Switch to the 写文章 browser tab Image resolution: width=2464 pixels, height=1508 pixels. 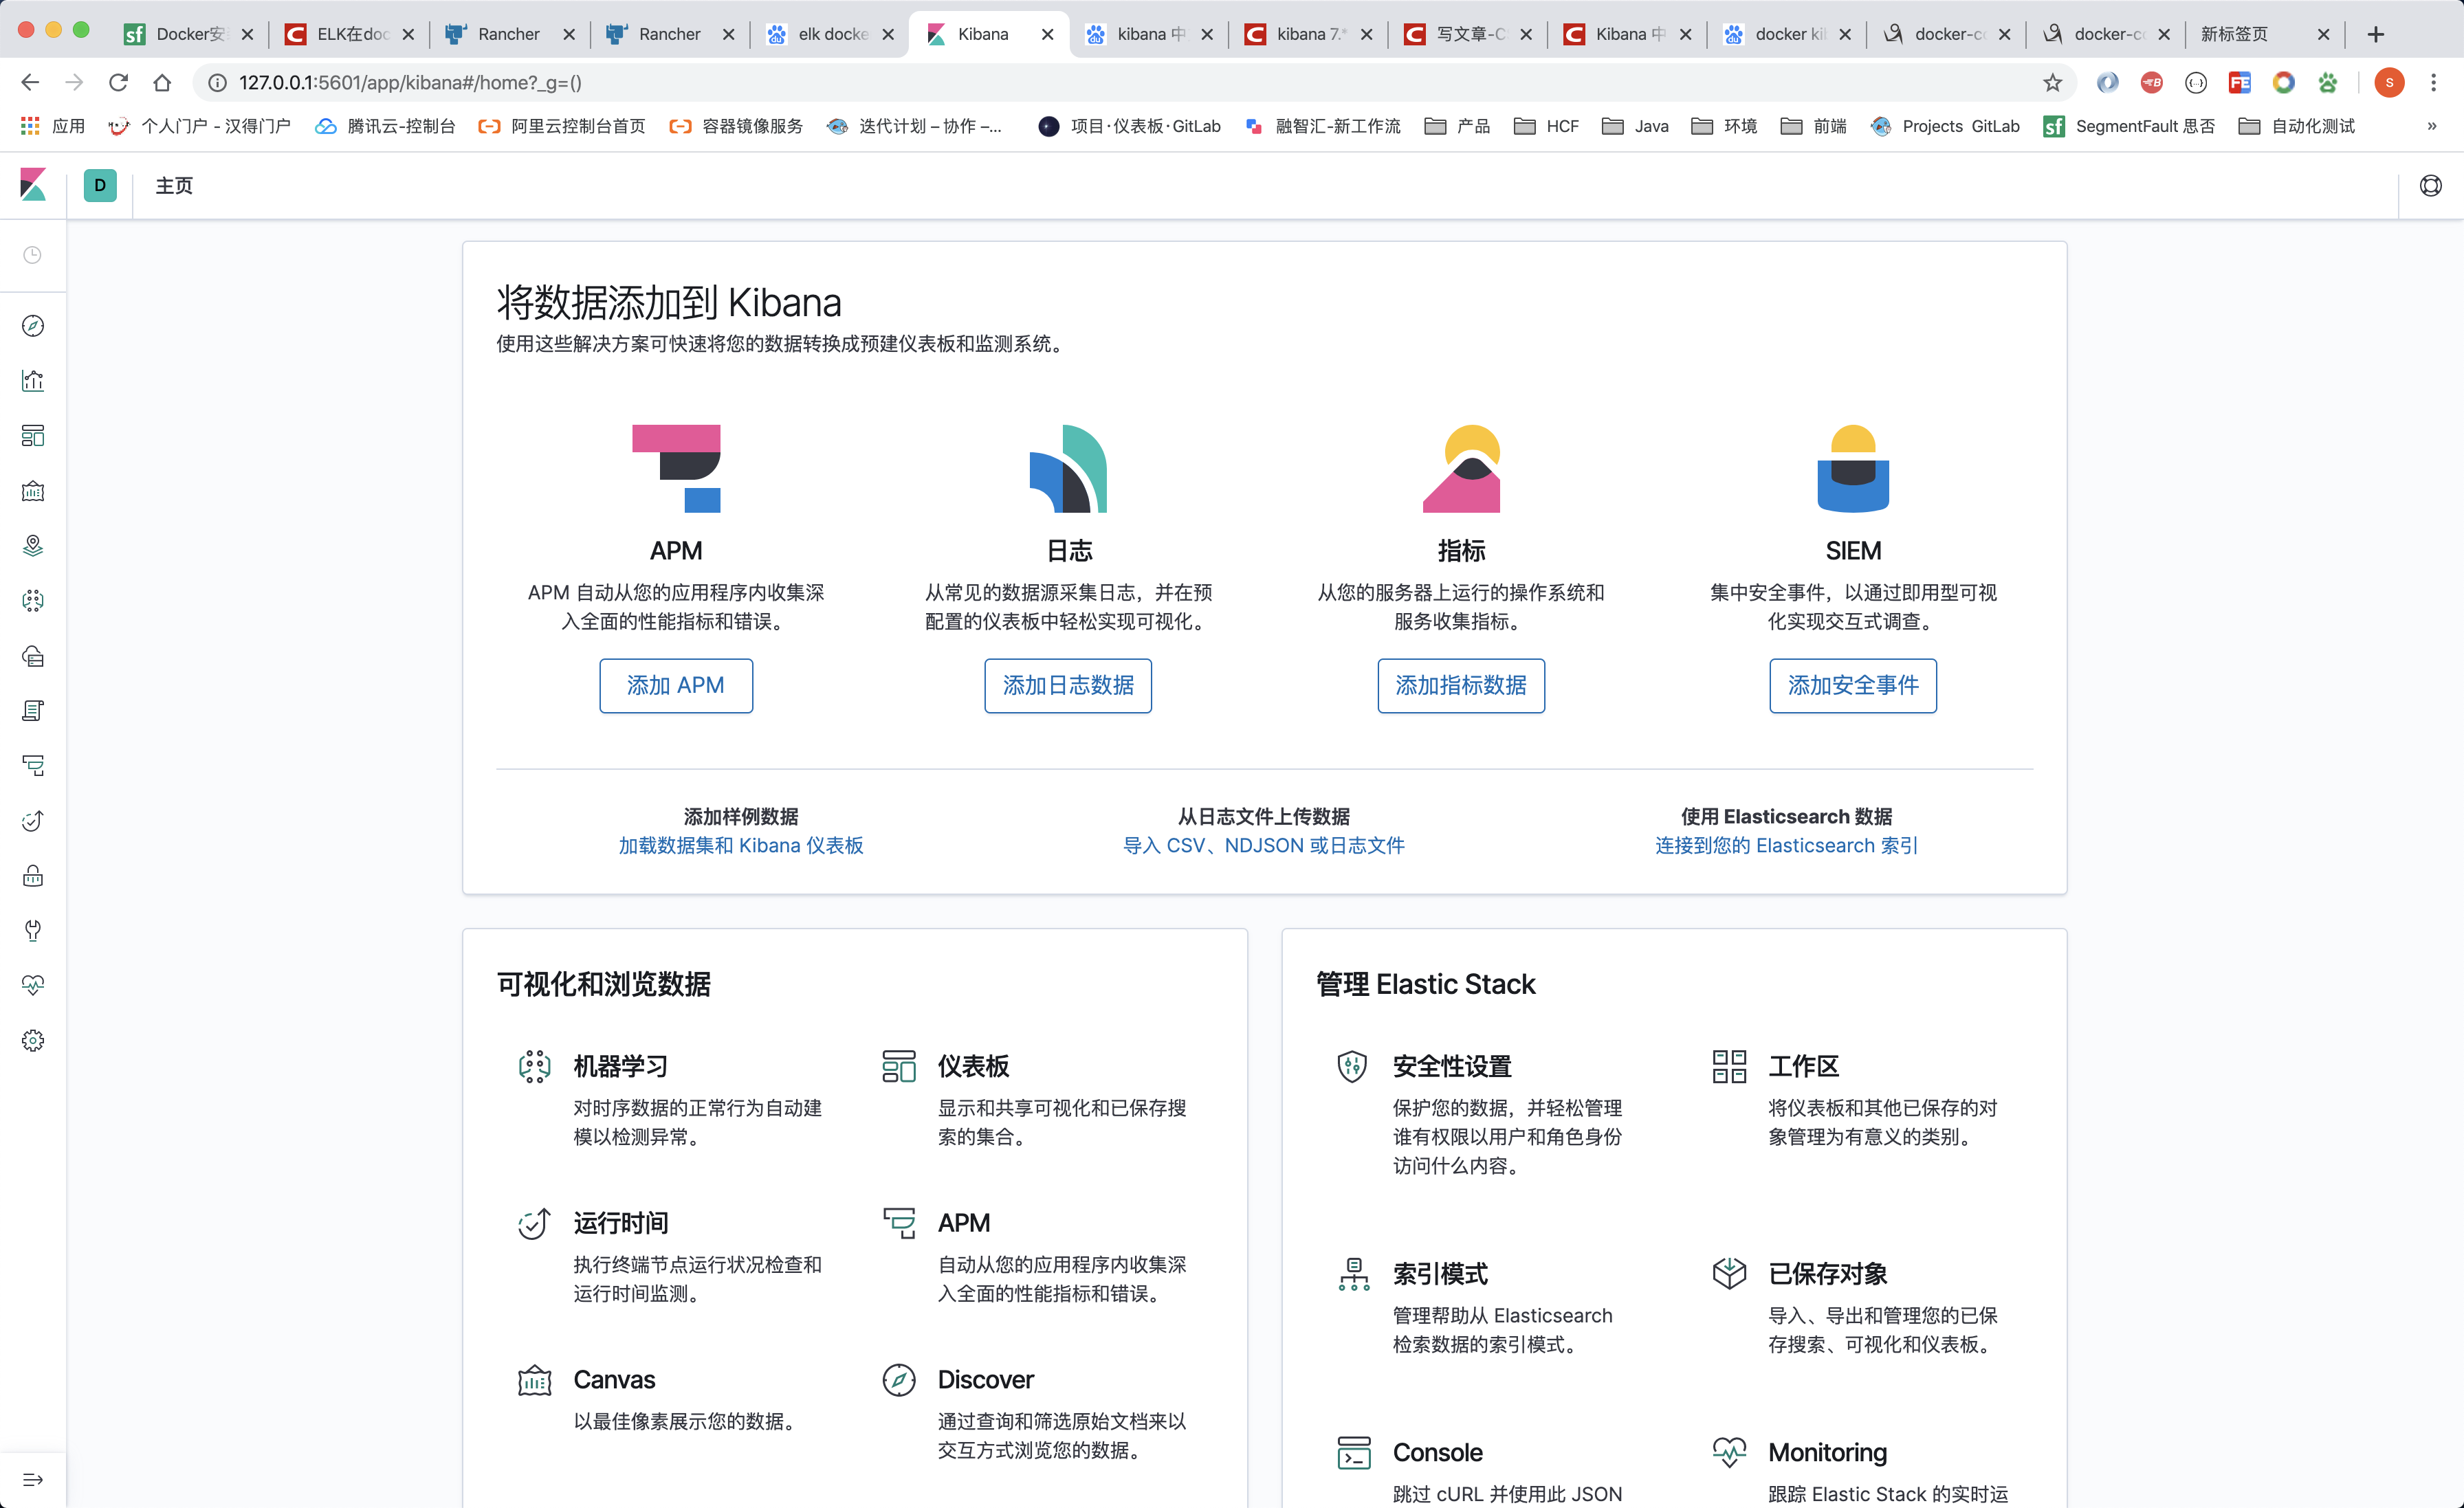(1468, 34)
